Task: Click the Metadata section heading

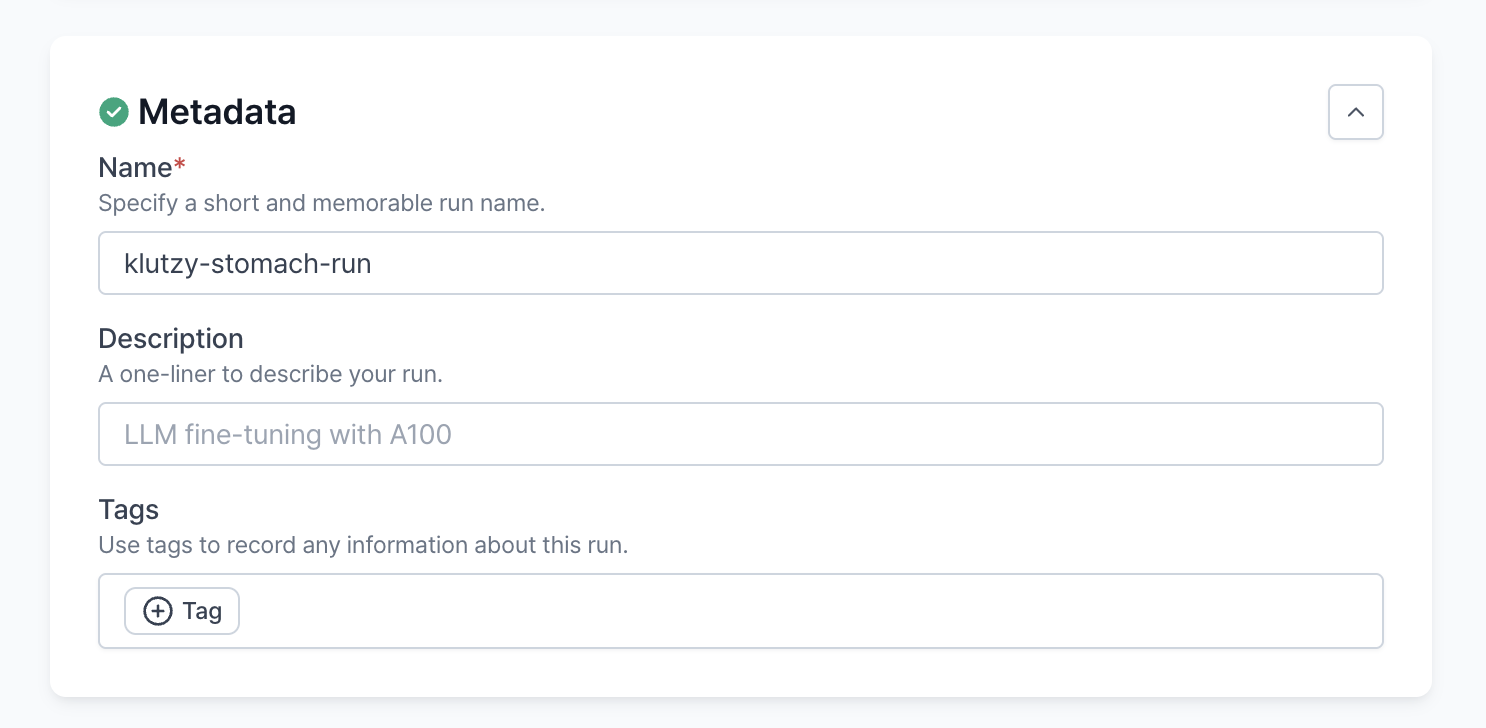Action: 217,112
